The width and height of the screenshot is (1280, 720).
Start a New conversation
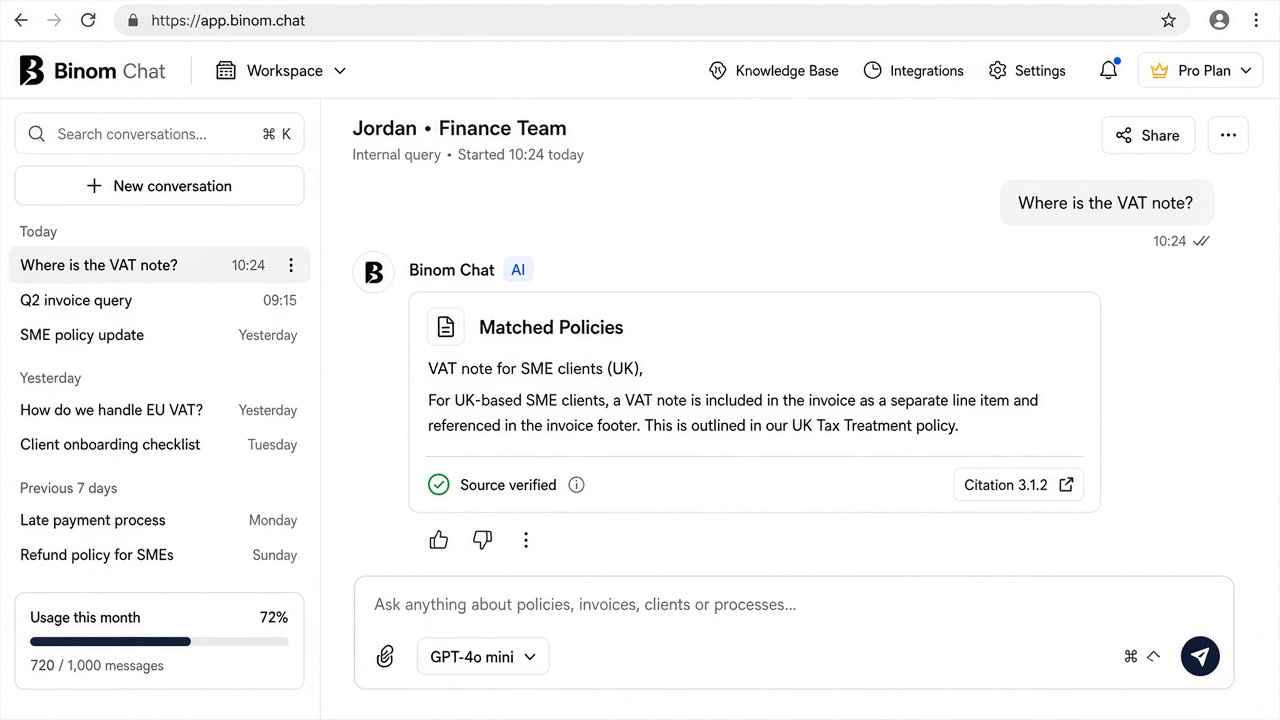[x=159, y=186]
